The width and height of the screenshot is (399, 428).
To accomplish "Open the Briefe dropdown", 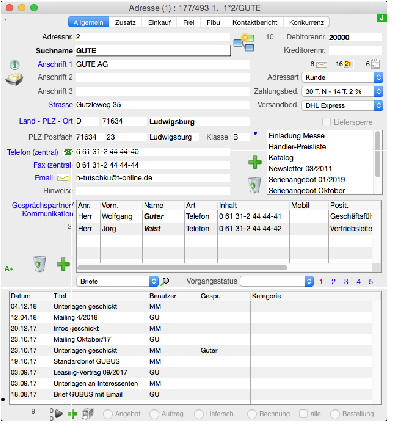I will click(118, 282).
